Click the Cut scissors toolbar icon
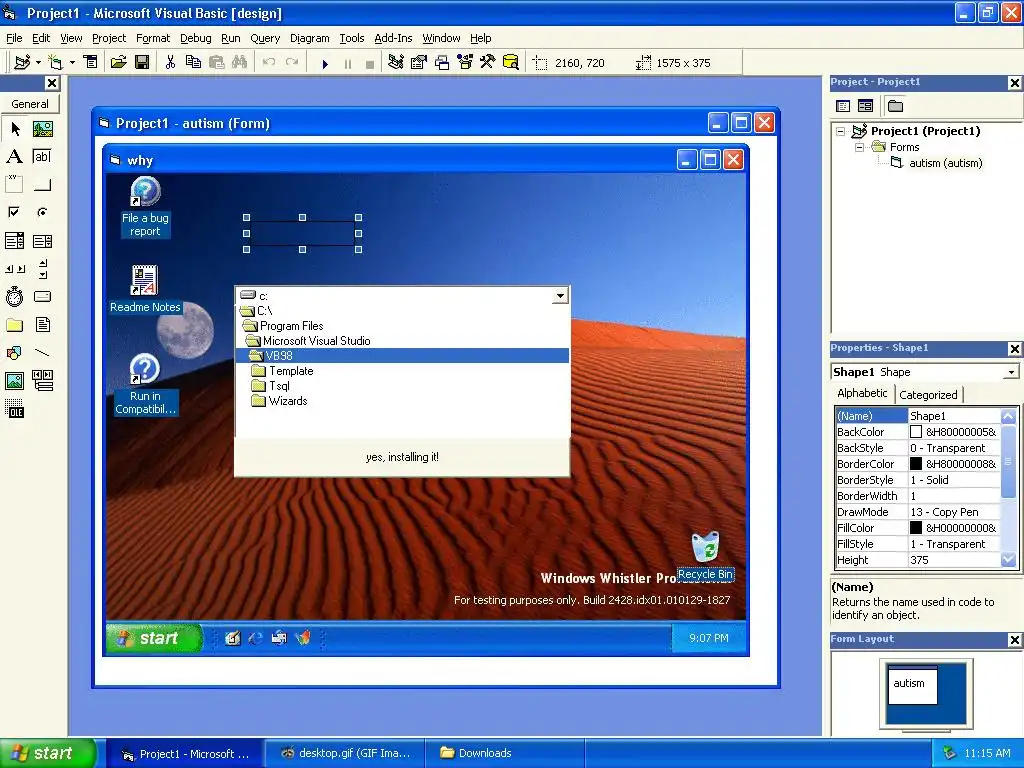The image size is (1024, 768). pyautogui.click(x=170, y=63)
